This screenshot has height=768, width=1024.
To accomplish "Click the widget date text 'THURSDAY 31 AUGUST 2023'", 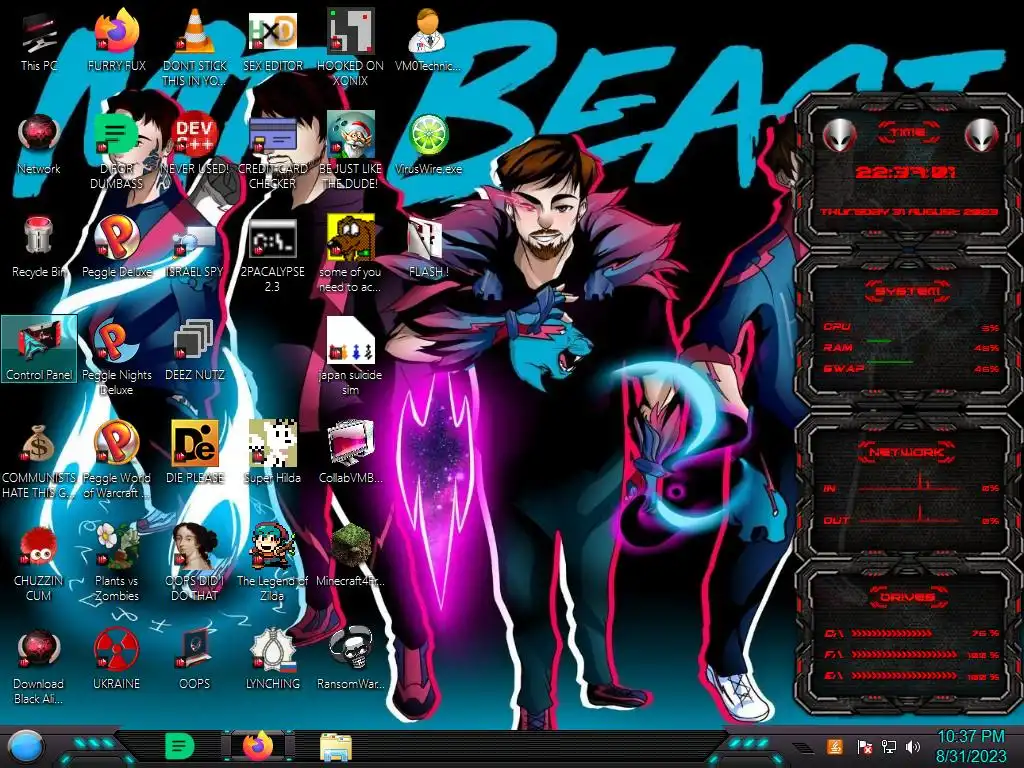I will point(909,212).
